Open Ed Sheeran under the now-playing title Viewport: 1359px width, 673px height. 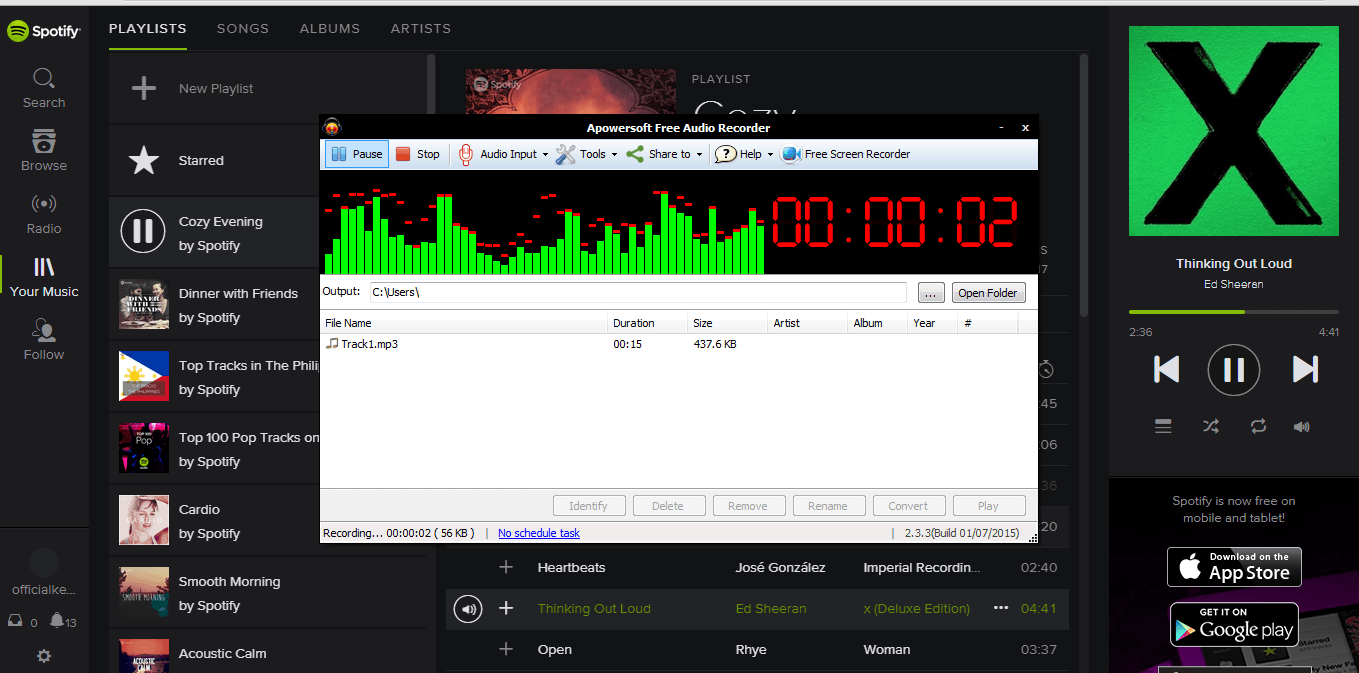coord(1233,284)
